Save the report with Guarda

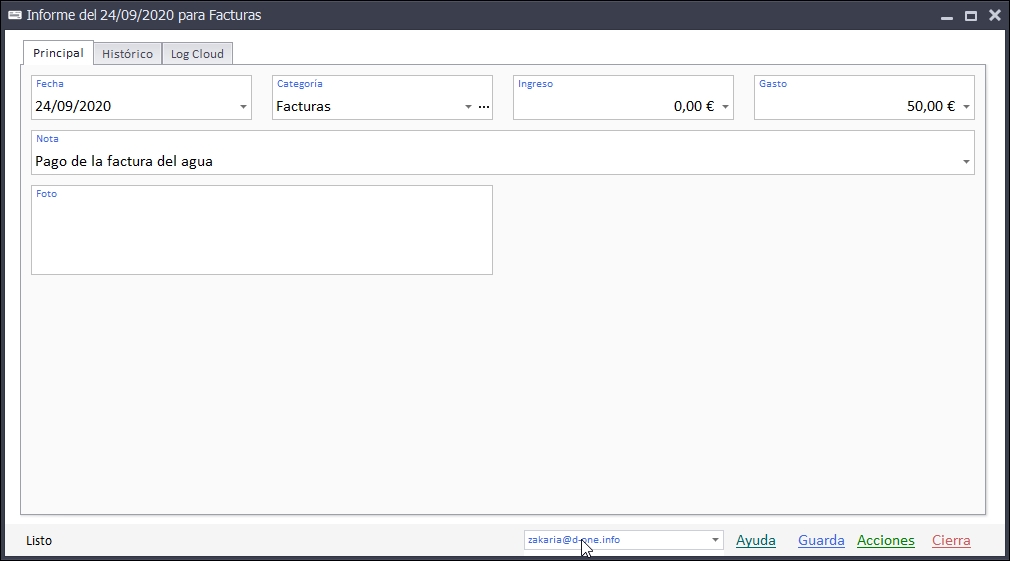pyautogui.click(x=821, y=541)
